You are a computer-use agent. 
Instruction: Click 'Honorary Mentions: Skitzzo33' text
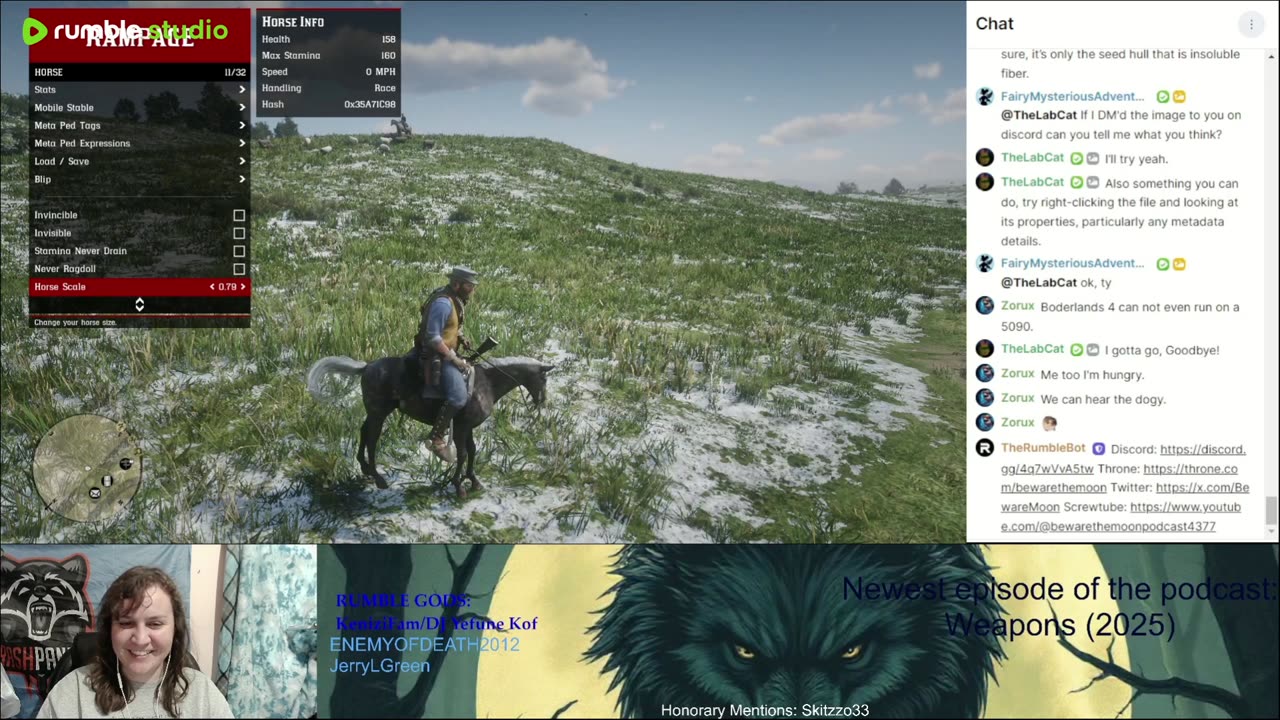(x=765, y=711)
